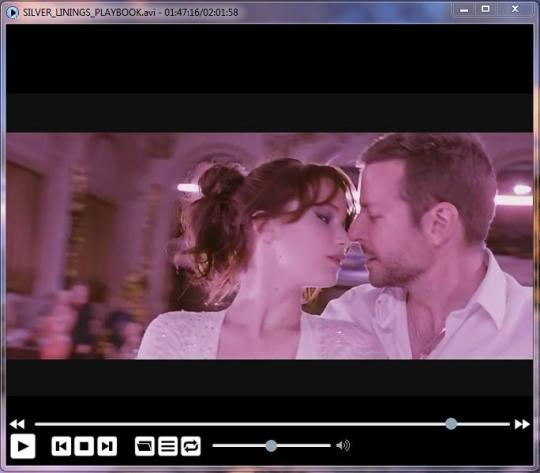Mute audio with the speaker icon

click(x=343, y=445)
